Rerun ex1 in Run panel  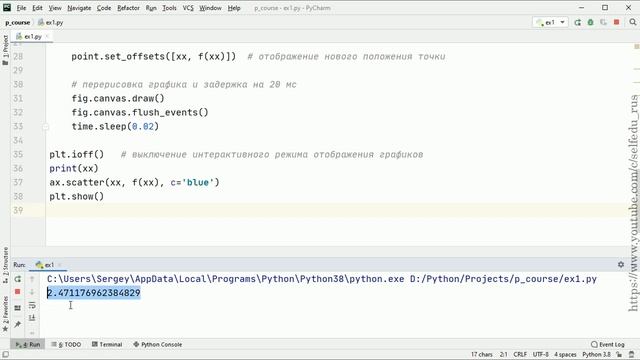click(18, 279)
